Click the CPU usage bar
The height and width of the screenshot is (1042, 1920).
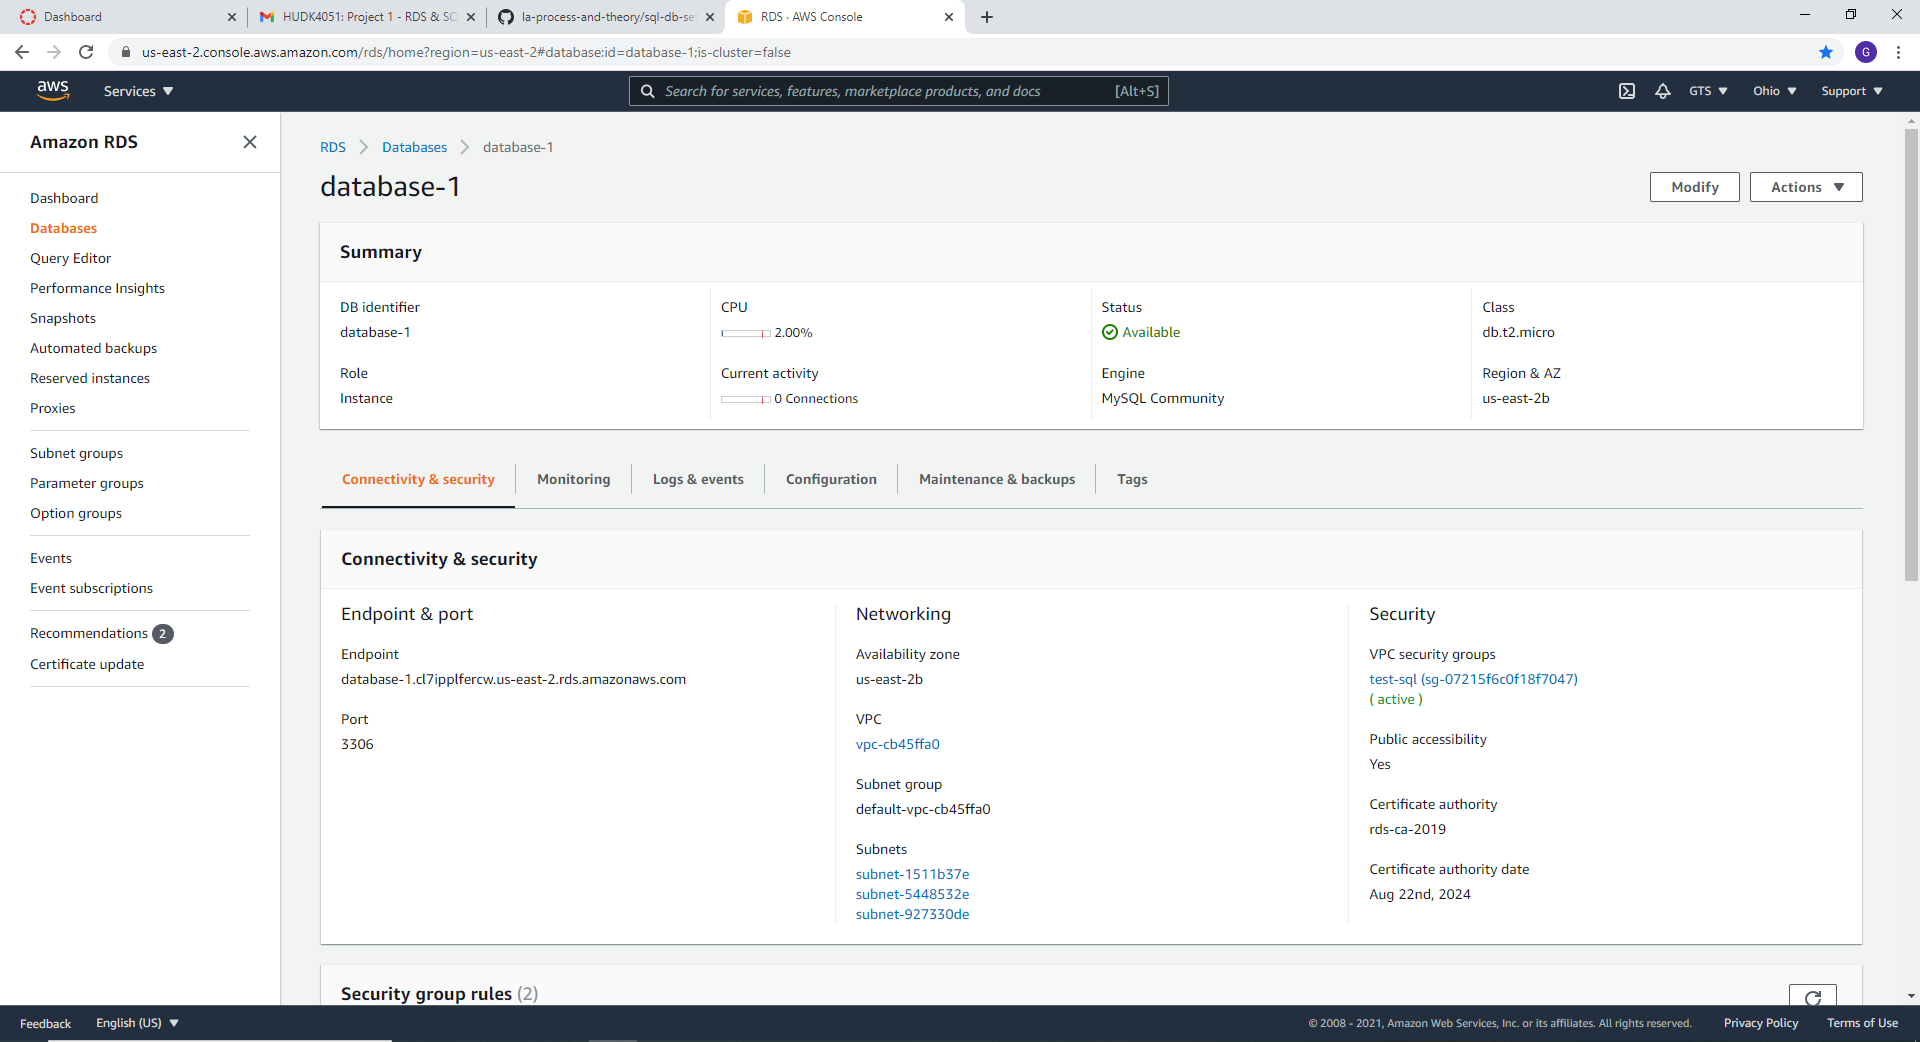[x=746, y=333]
